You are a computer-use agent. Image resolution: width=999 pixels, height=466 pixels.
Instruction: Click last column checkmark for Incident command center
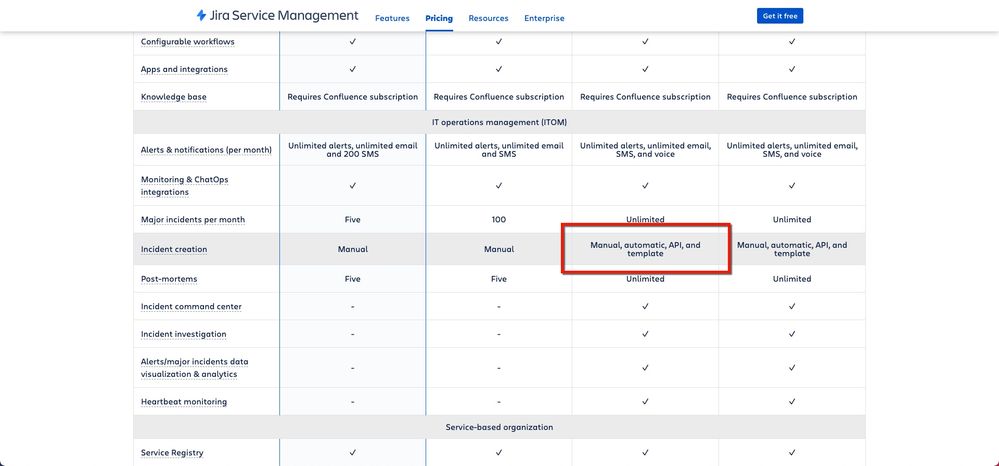(792, 307)
